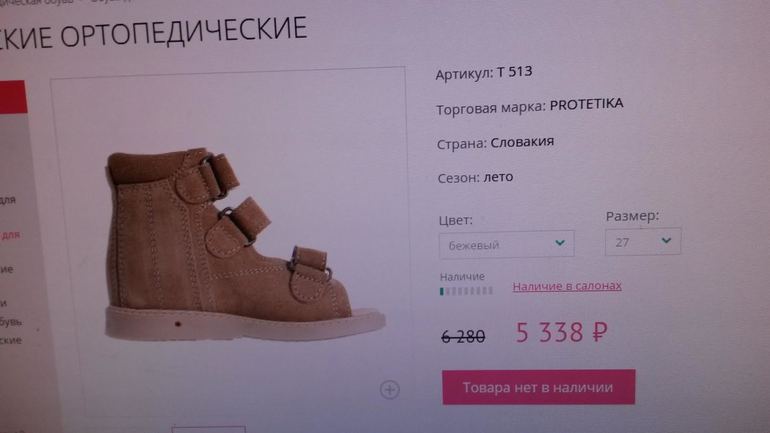The image size is (770, 433).
Task: Click the pink sale price 5 338 ₽
Action: click(x=561, y=332)
